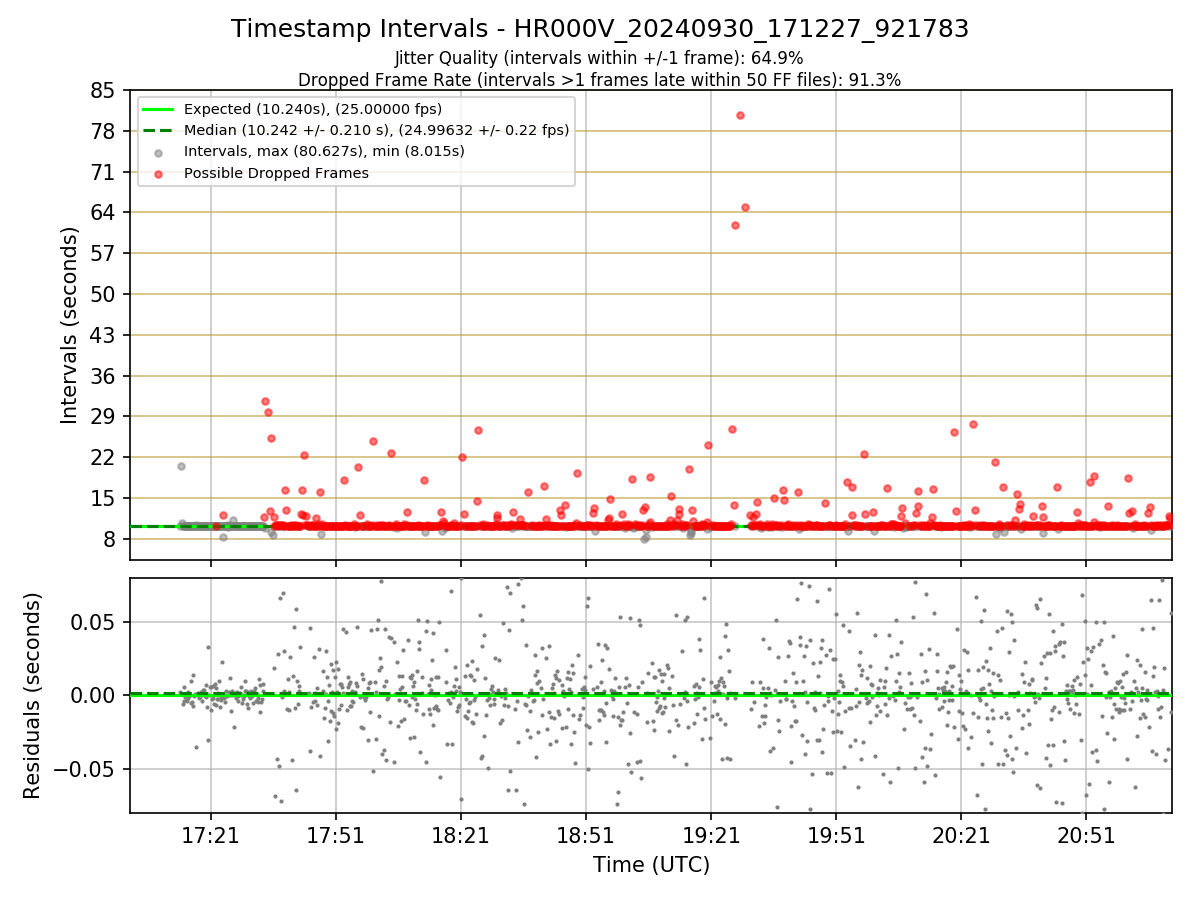Click the 50 tick on intervals axis

(104, 294)
